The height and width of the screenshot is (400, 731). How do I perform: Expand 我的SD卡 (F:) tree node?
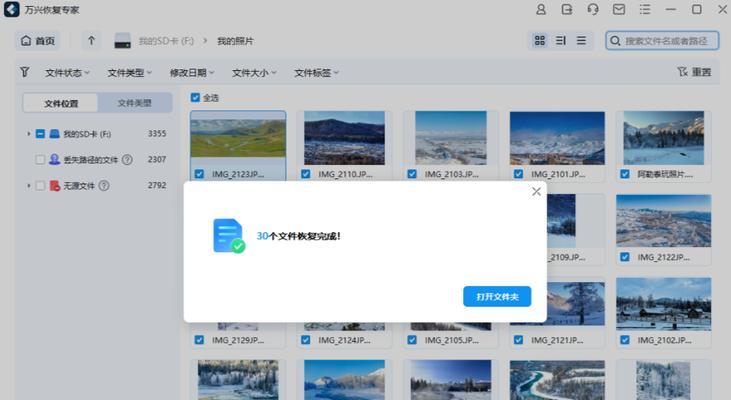pos(28,134)
